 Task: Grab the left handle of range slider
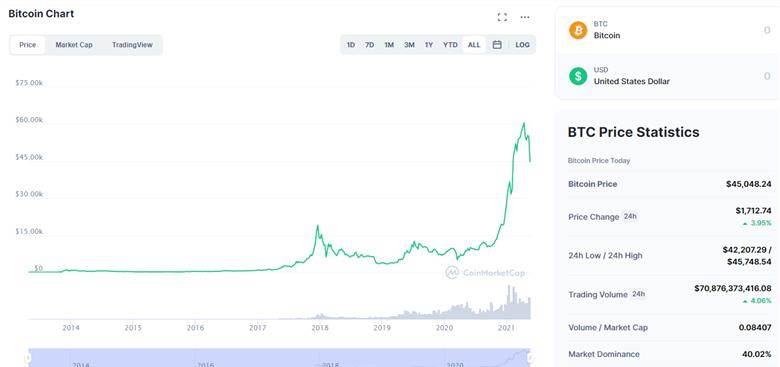(28, 358)
